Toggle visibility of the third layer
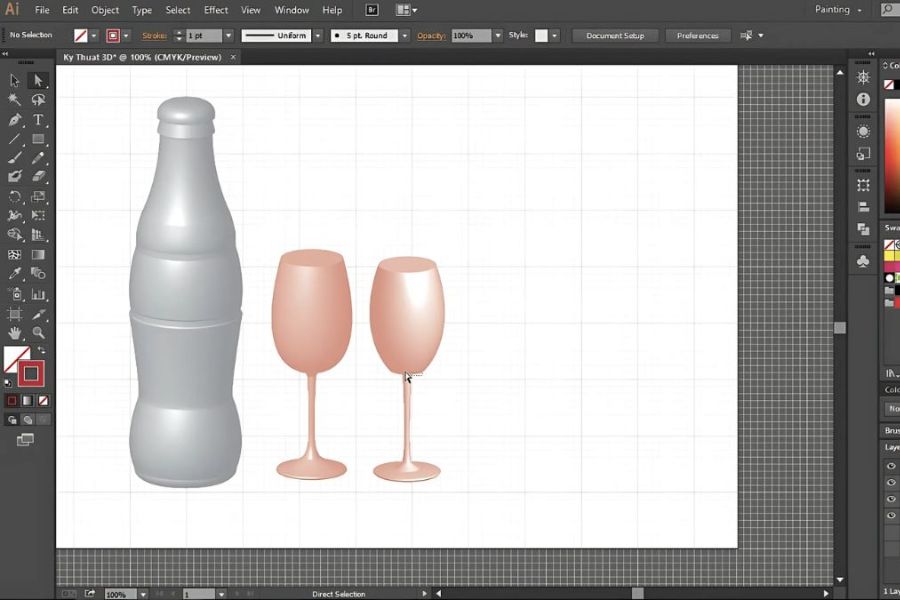The width and height of the screenshot is (900, 600). click(x=890, y=498)
